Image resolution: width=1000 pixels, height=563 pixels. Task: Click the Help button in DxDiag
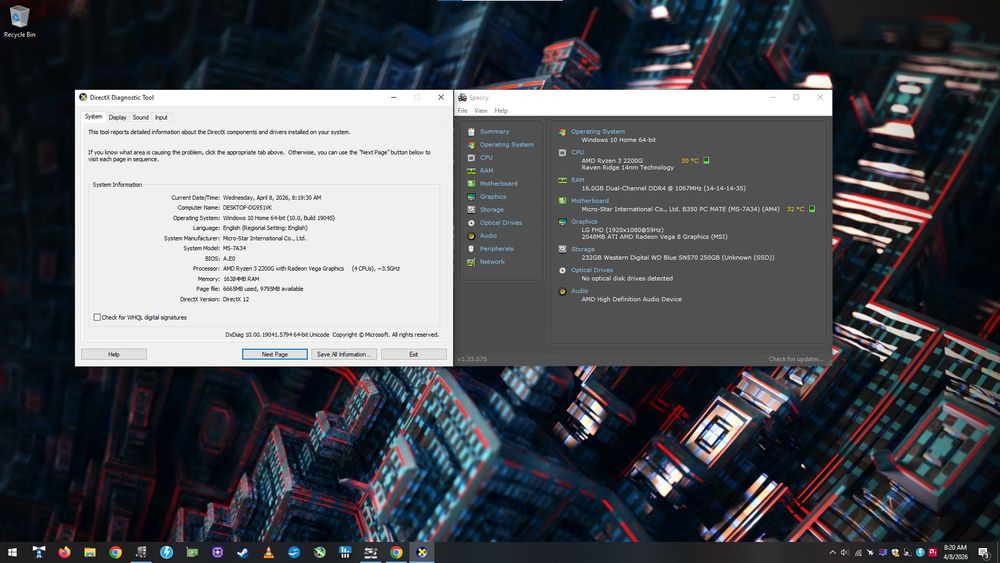tap(114, 354)
